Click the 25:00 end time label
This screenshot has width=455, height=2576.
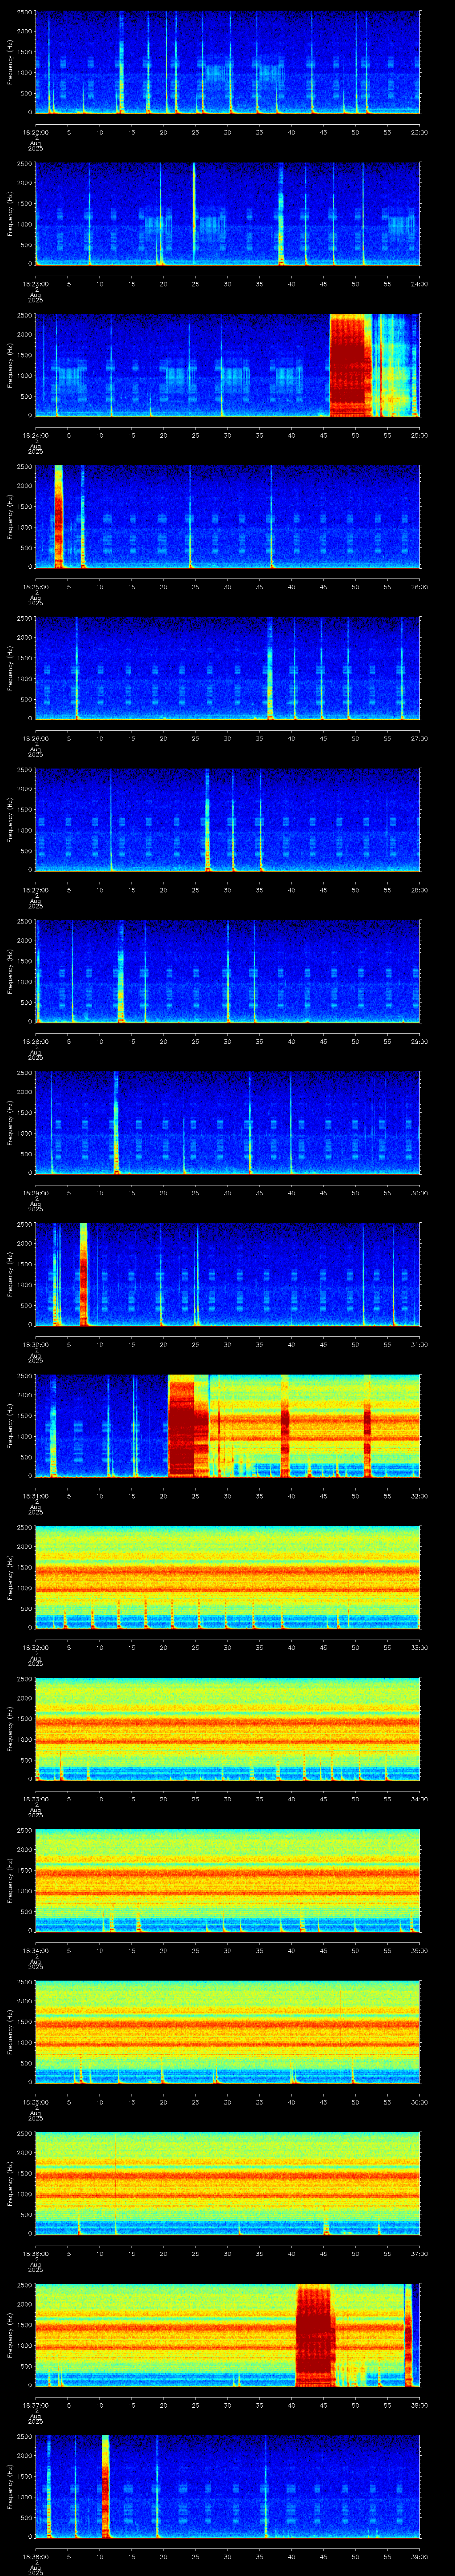pos(420,435)
